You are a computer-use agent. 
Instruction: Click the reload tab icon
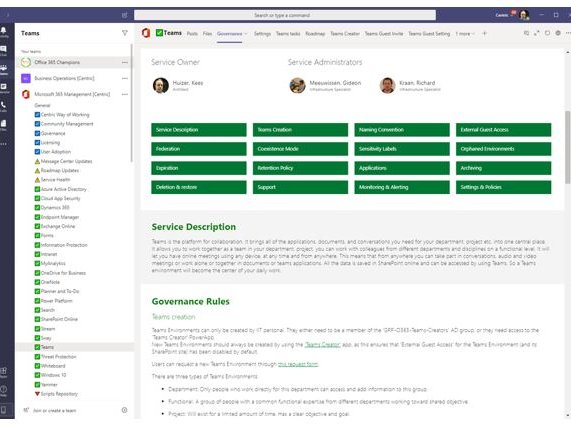pyautogui.click(x=547, y=33)
